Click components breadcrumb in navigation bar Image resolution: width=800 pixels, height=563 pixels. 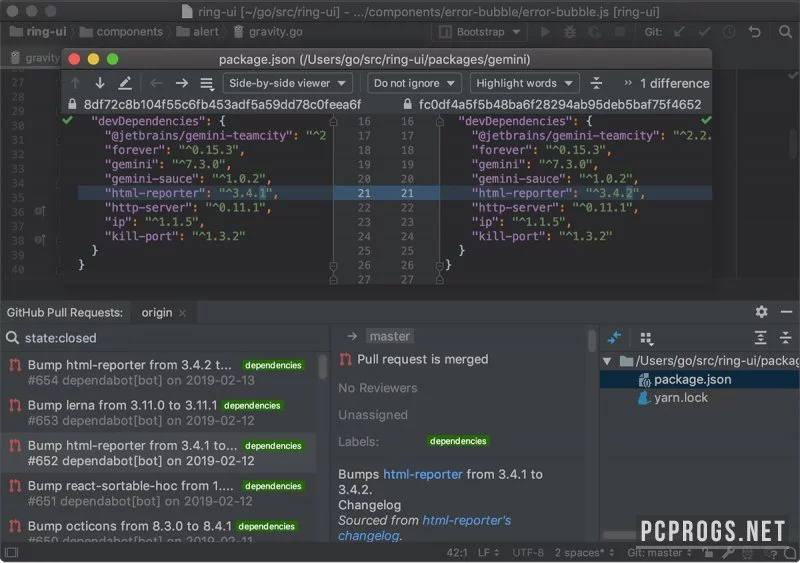tap(121, 32)
